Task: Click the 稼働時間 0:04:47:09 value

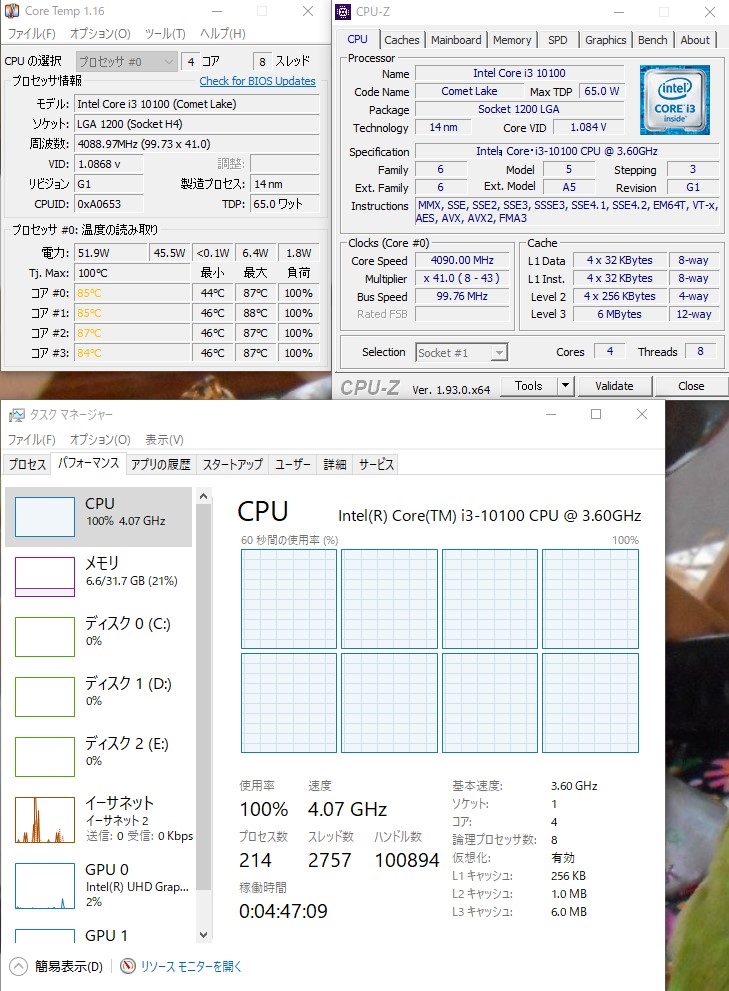Action: click(283, 911)
